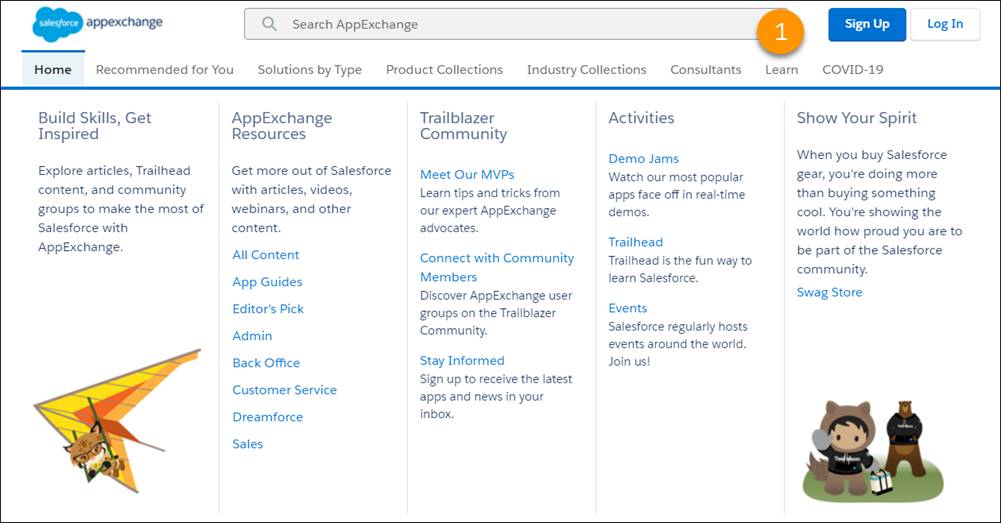Follow the Meet Our MVPs link
The height and width of the screenshot is (523, 1001).
[x=467, y=174]
